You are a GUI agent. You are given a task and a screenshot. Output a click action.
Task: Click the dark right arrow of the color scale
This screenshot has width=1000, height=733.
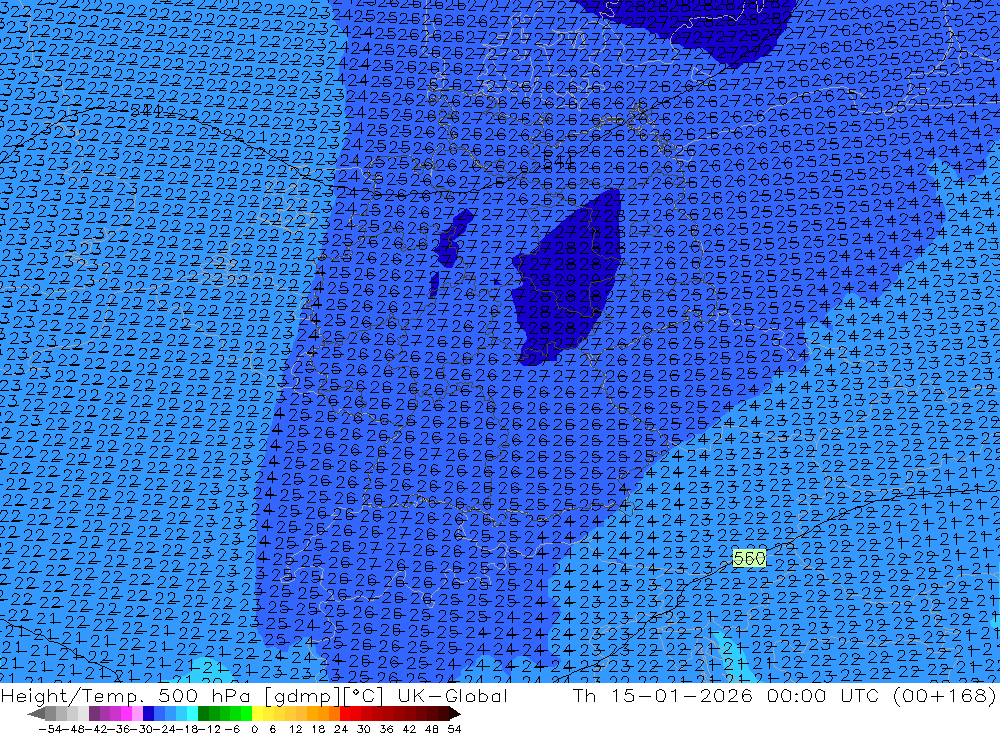click(455, 714)
